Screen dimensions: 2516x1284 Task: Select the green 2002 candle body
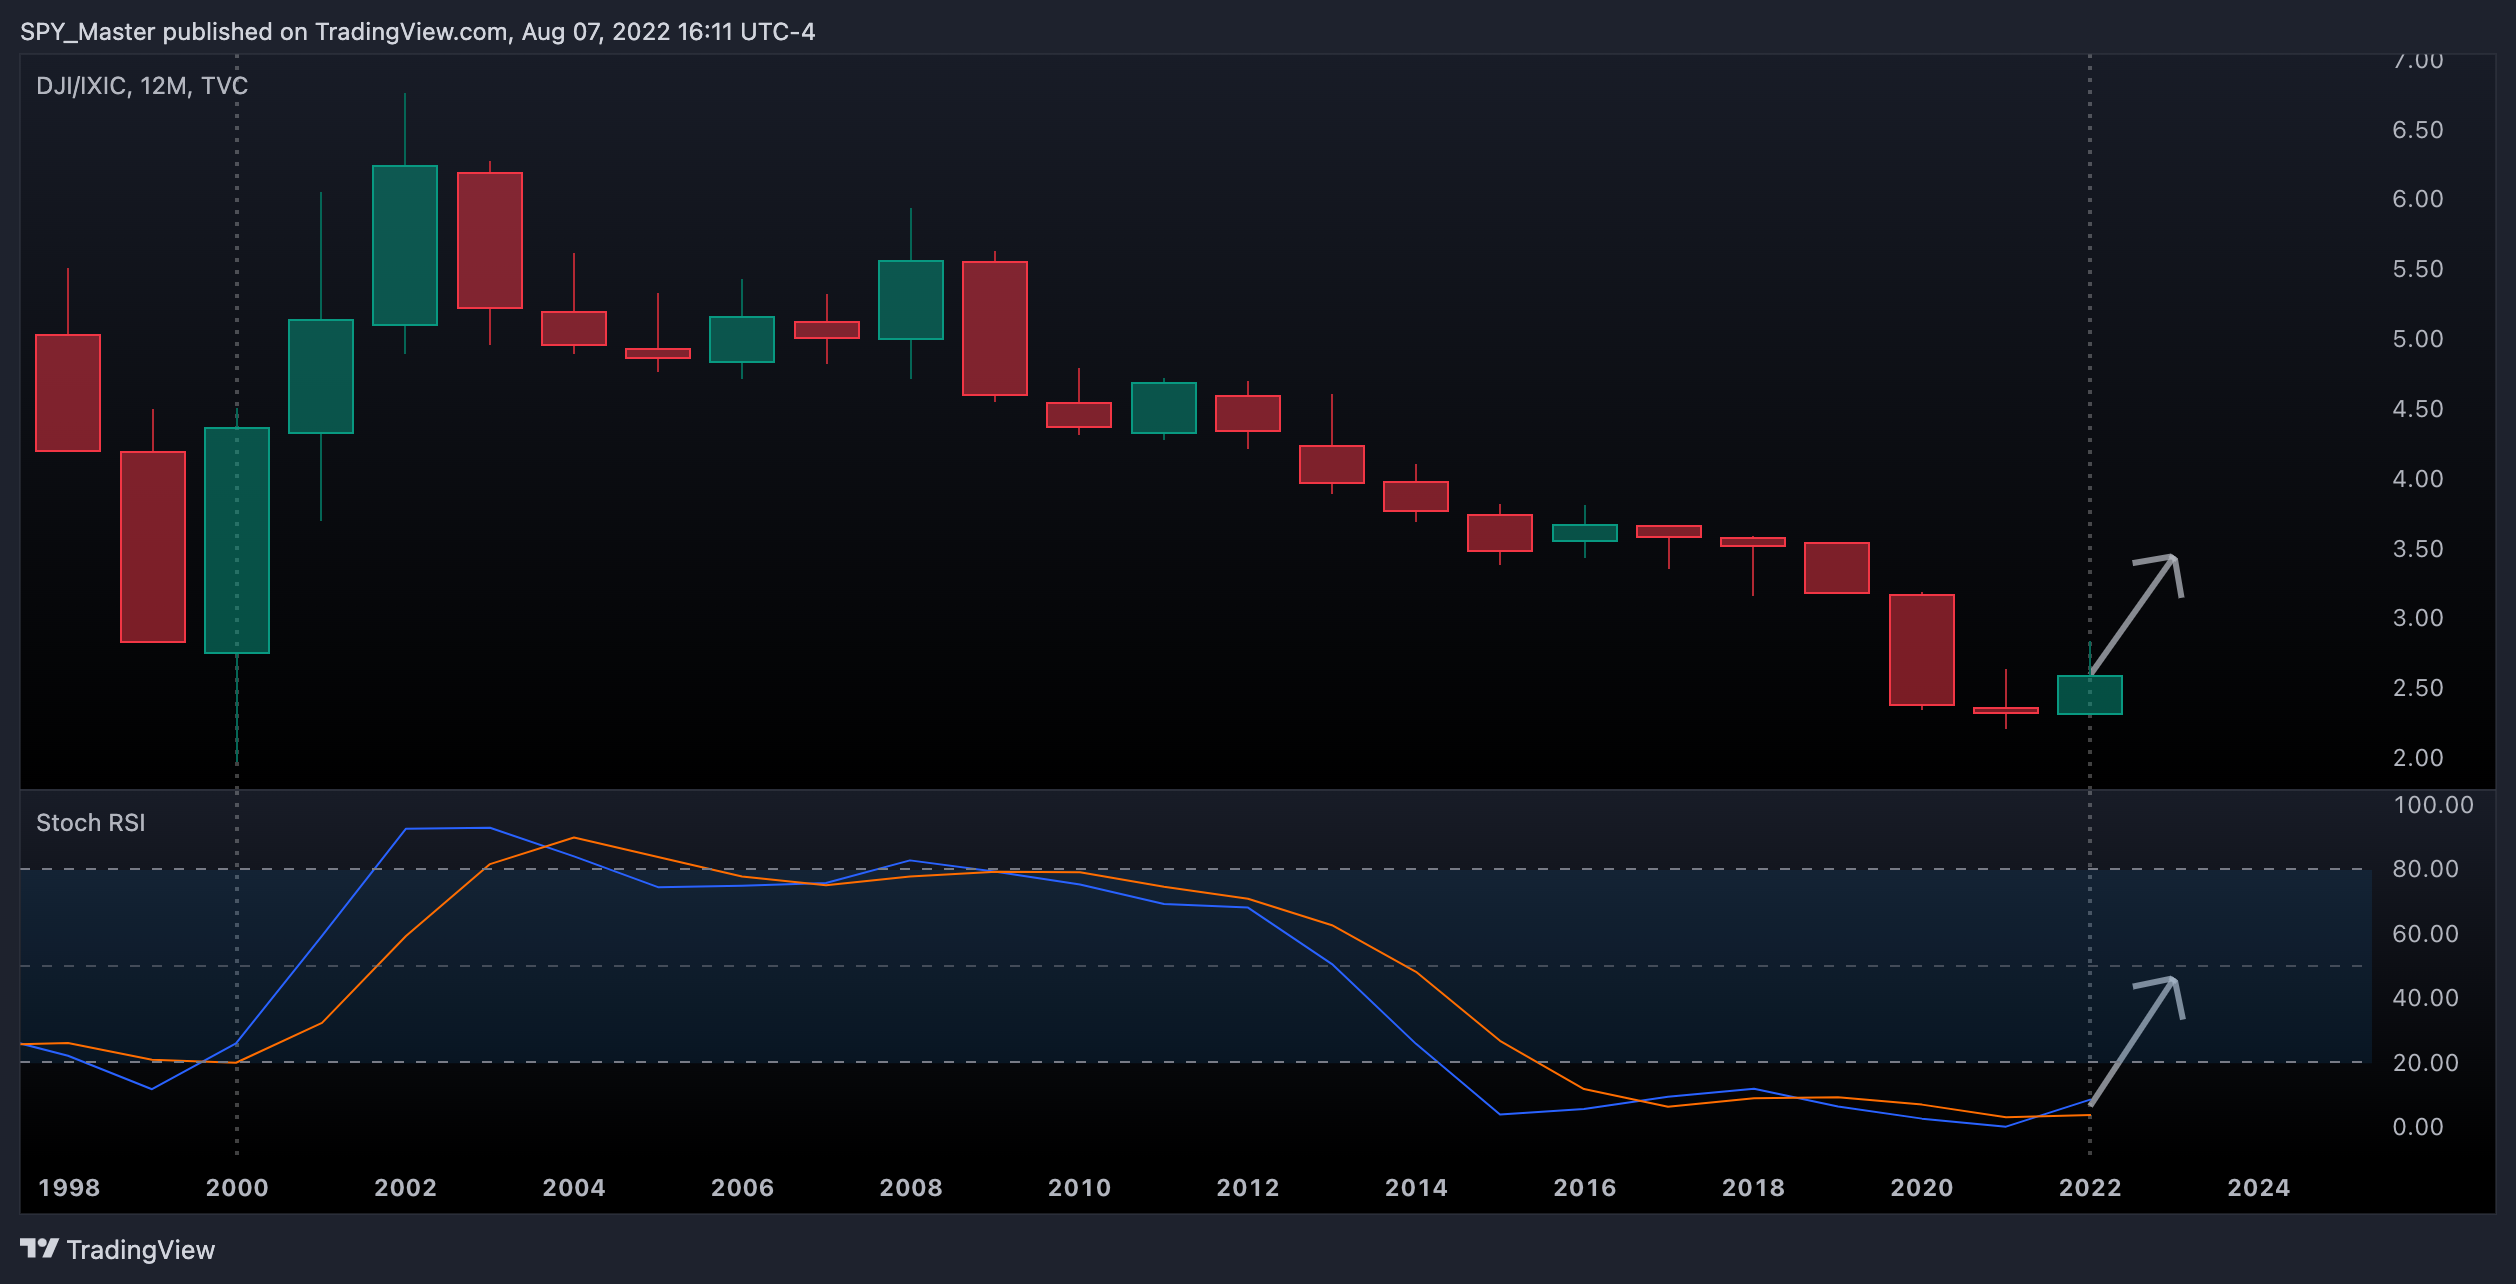click(405, 245)
